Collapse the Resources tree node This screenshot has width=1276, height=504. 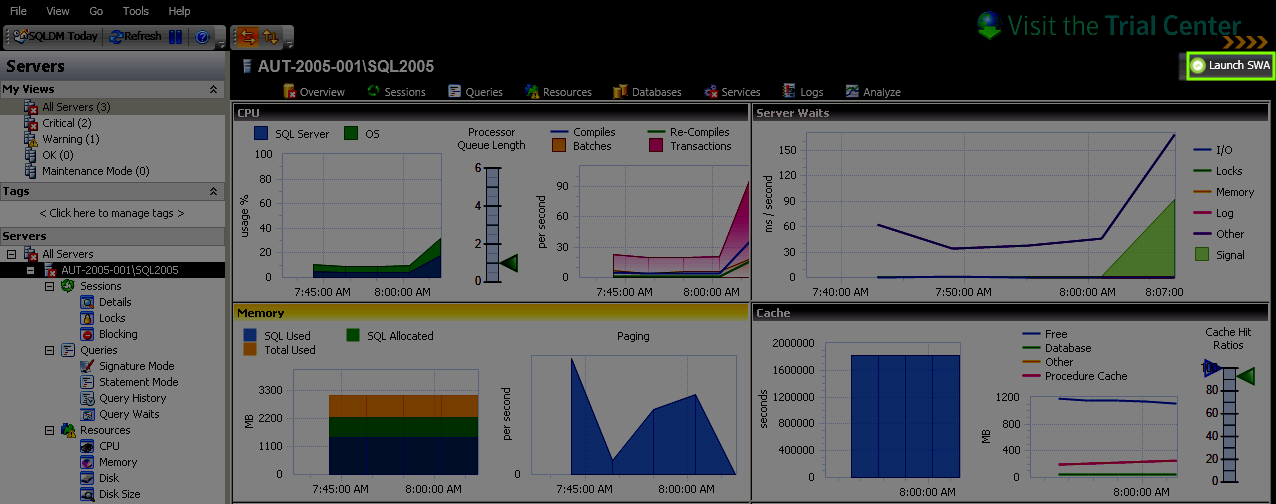(x=50, y=430)
